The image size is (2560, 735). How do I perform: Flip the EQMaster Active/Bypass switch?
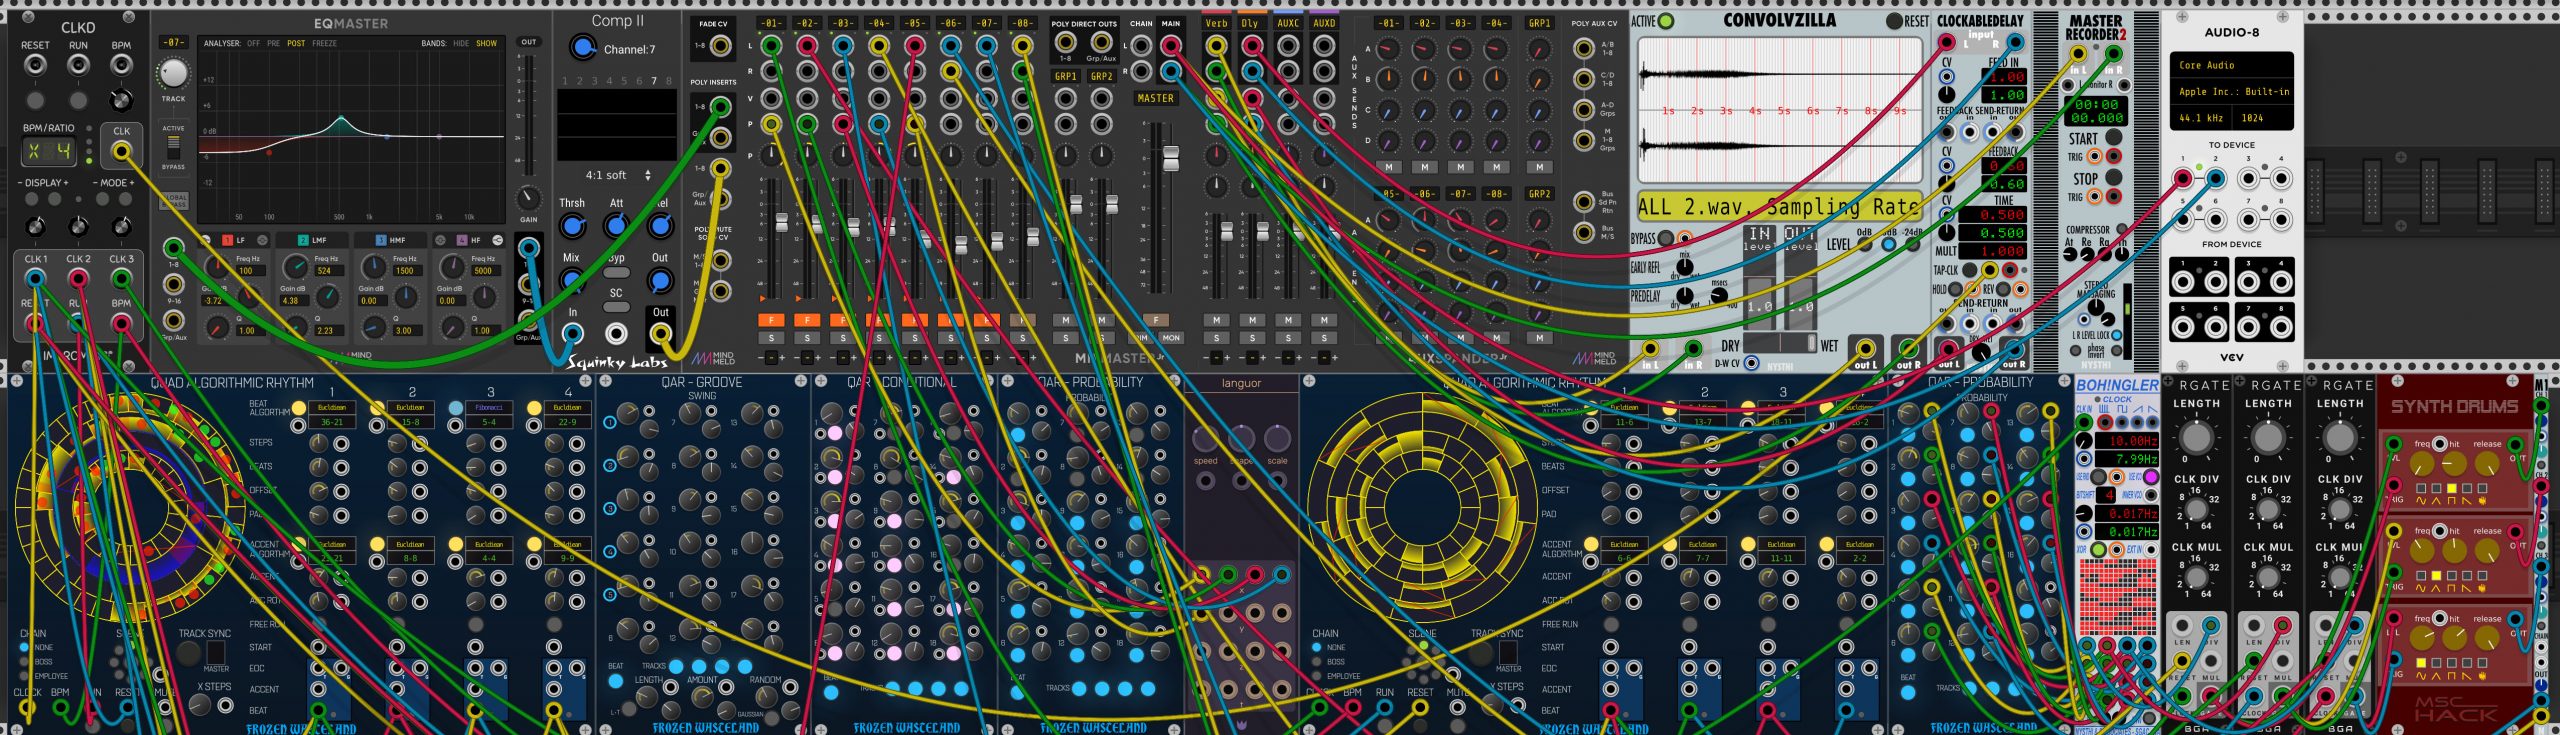coord(173,147)
